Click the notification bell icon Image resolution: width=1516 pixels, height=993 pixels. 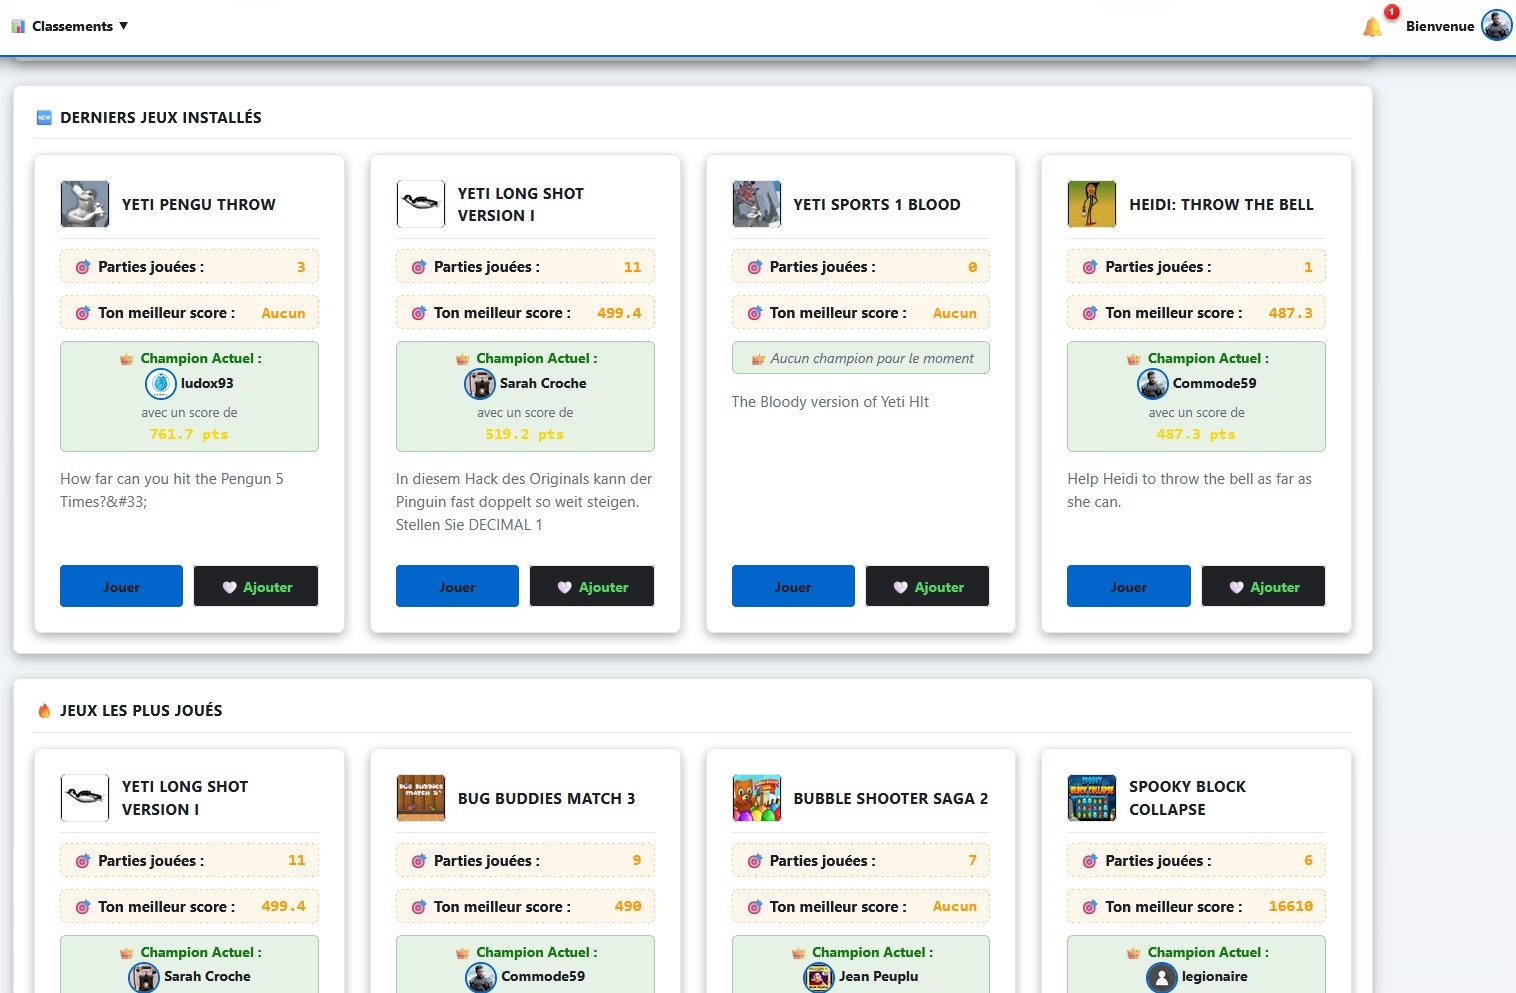pyautogui.click(x=1373, y=27)
